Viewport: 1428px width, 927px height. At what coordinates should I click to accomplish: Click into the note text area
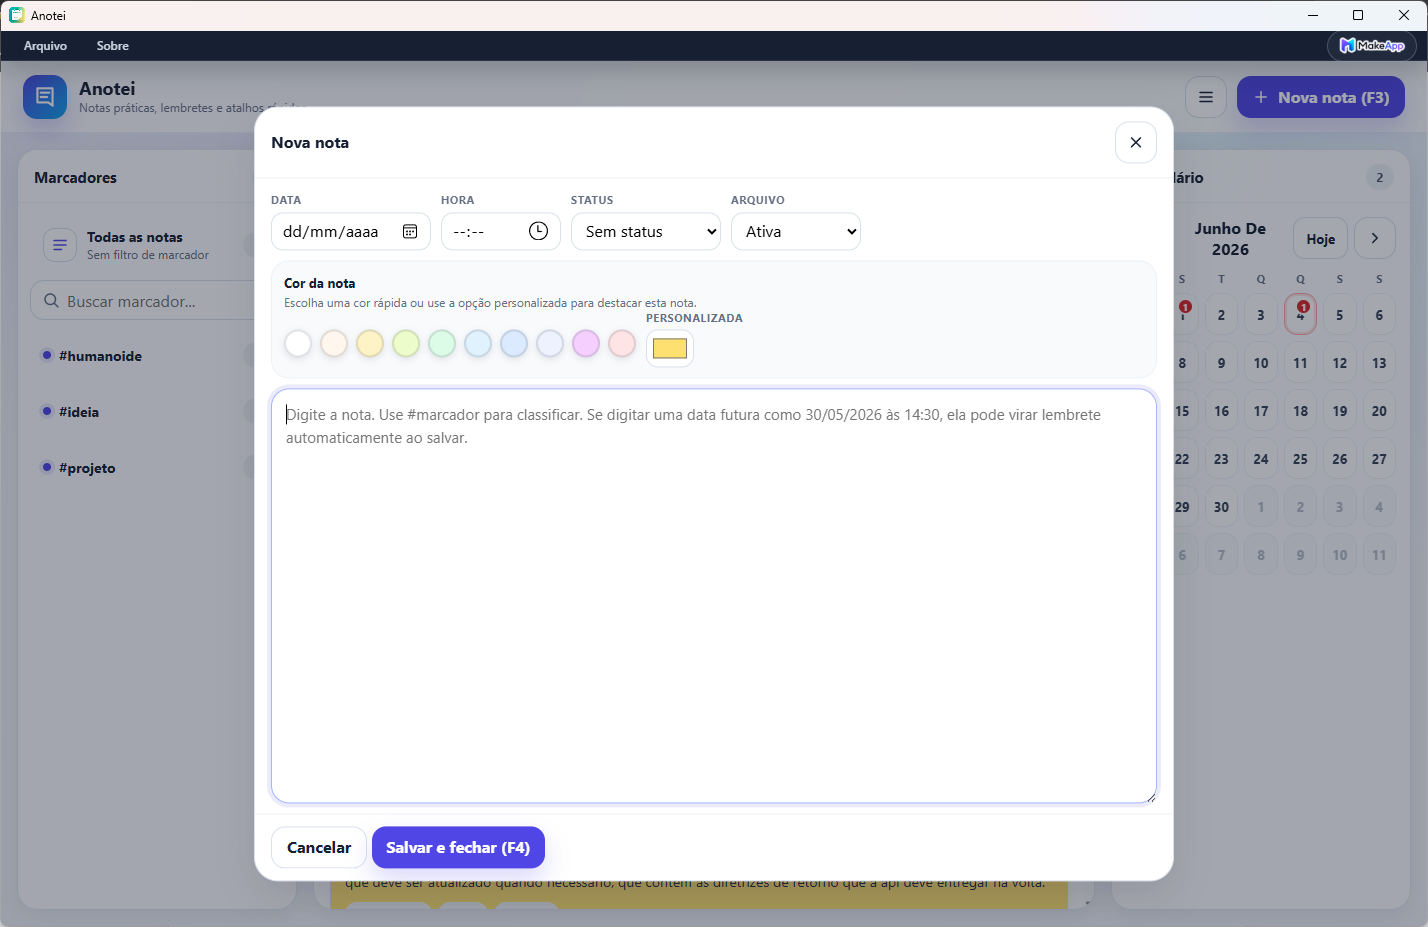714,596
